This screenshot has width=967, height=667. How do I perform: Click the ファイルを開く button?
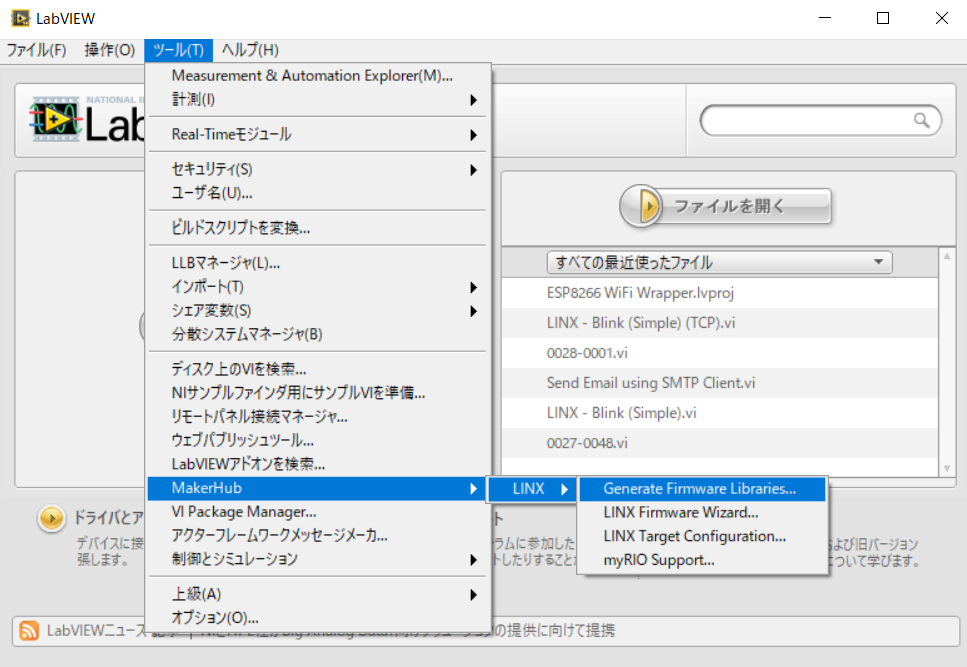[x=726, y=206]
